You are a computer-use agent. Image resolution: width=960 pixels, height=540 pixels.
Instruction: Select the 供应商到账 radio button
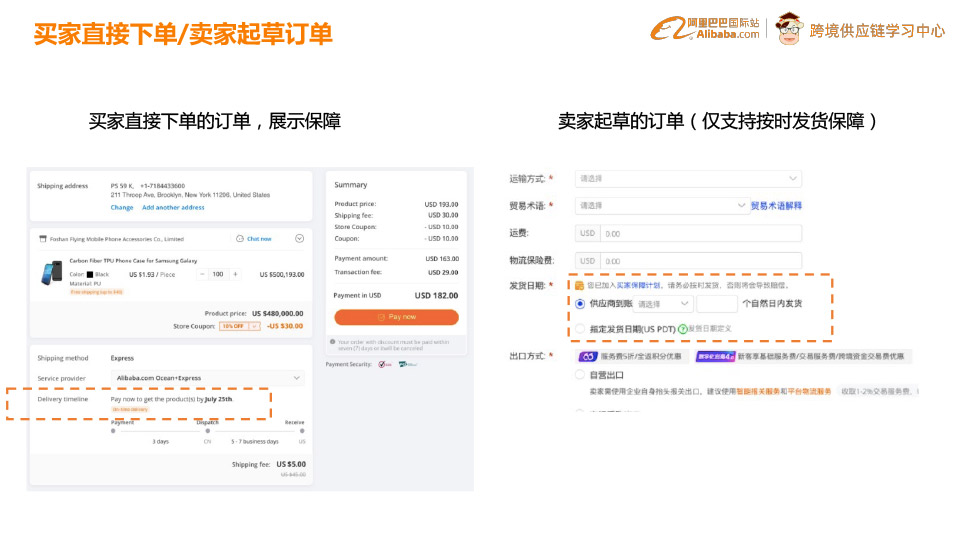pos(580,303)
